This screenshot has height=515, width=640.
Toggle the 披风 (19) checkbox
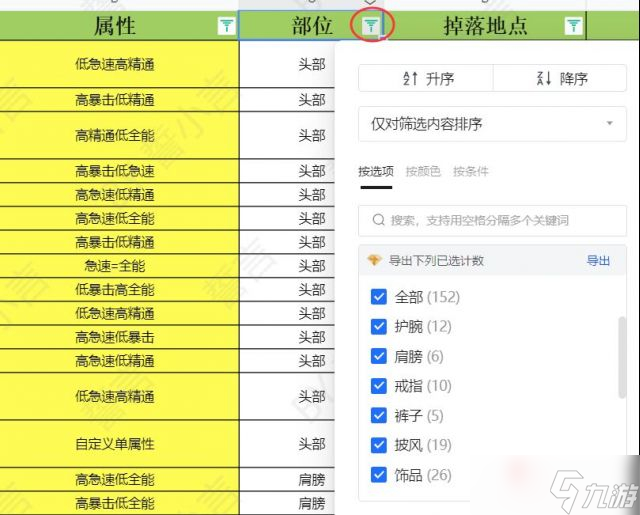coord(379,445)
